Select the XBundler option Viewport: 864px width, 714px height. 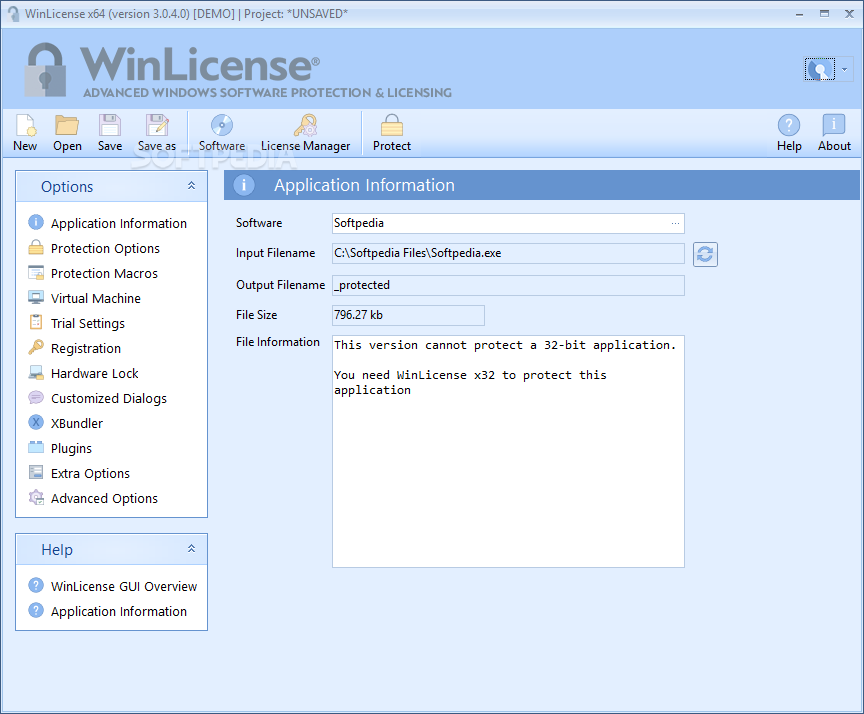click(x=77, y=424)
